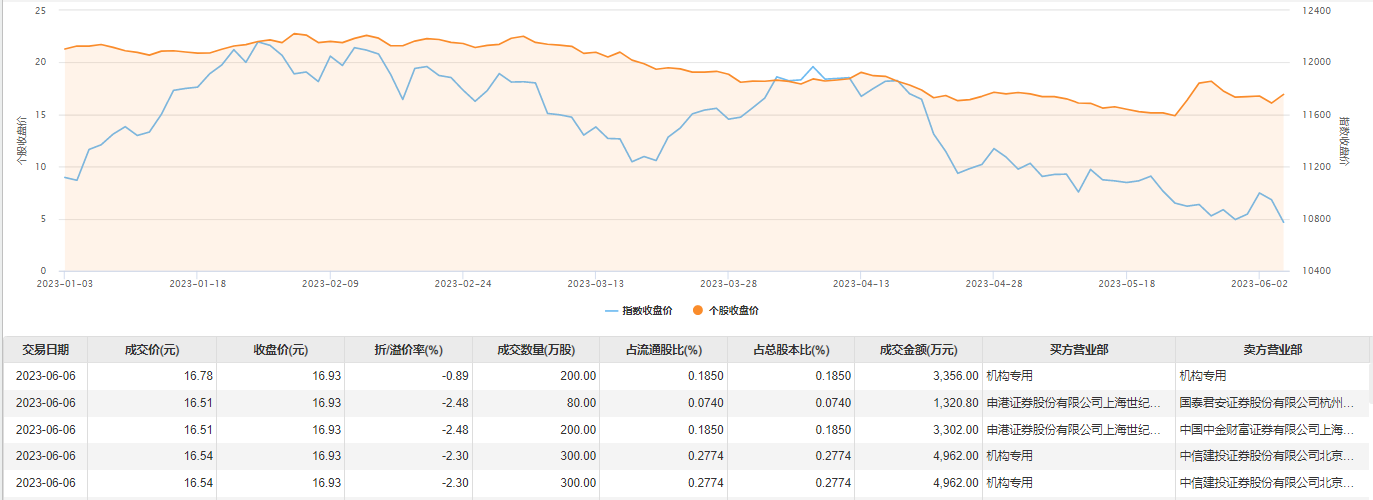This screenshot has width=1373, height=500.
Task: Click the 2023-01-03 x-axis date label
Action: click(65, 283)
